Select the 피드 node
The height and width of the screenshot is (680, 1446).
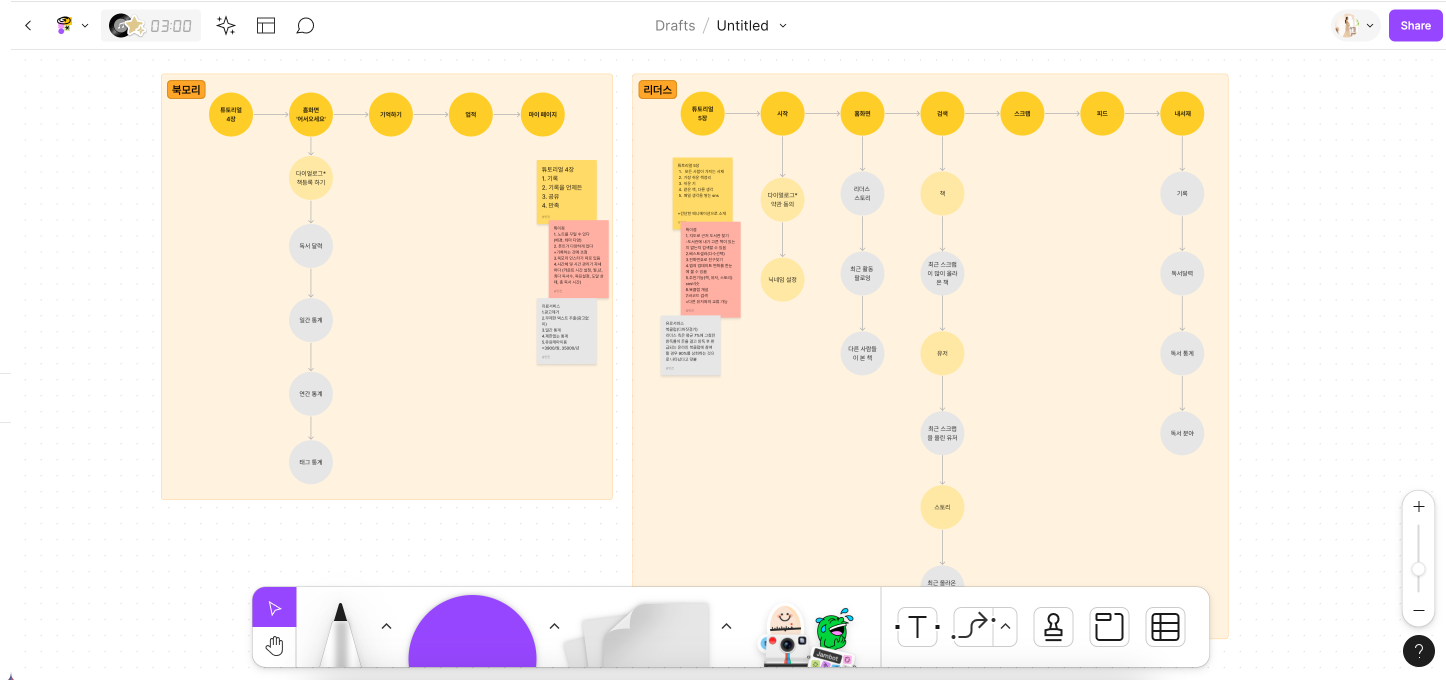(1102, 114)
